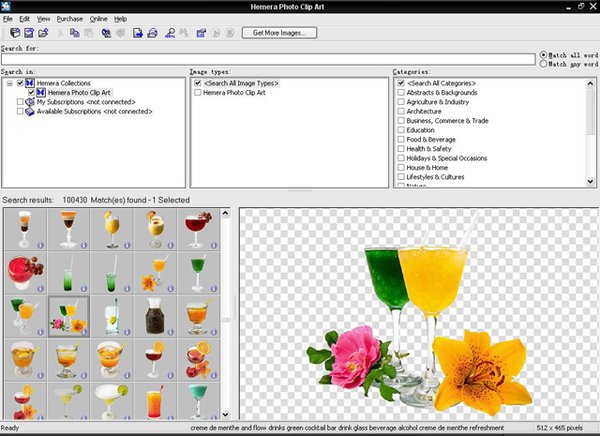
Task: Click the properties options toolbar icon
Action: click(201, 33)
